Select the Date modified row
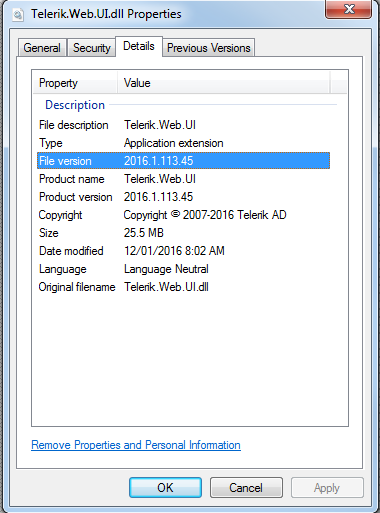The height and width of the screenshot is (513, 380). [183, 251]
